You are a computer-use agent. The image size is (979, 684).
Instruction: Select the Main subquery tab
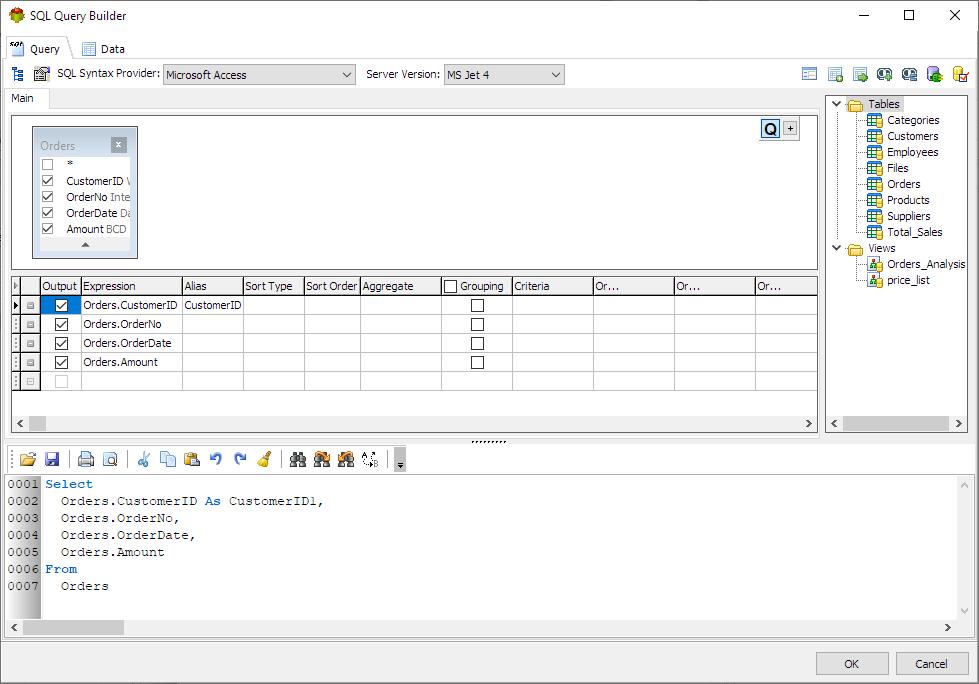(22, 98)
